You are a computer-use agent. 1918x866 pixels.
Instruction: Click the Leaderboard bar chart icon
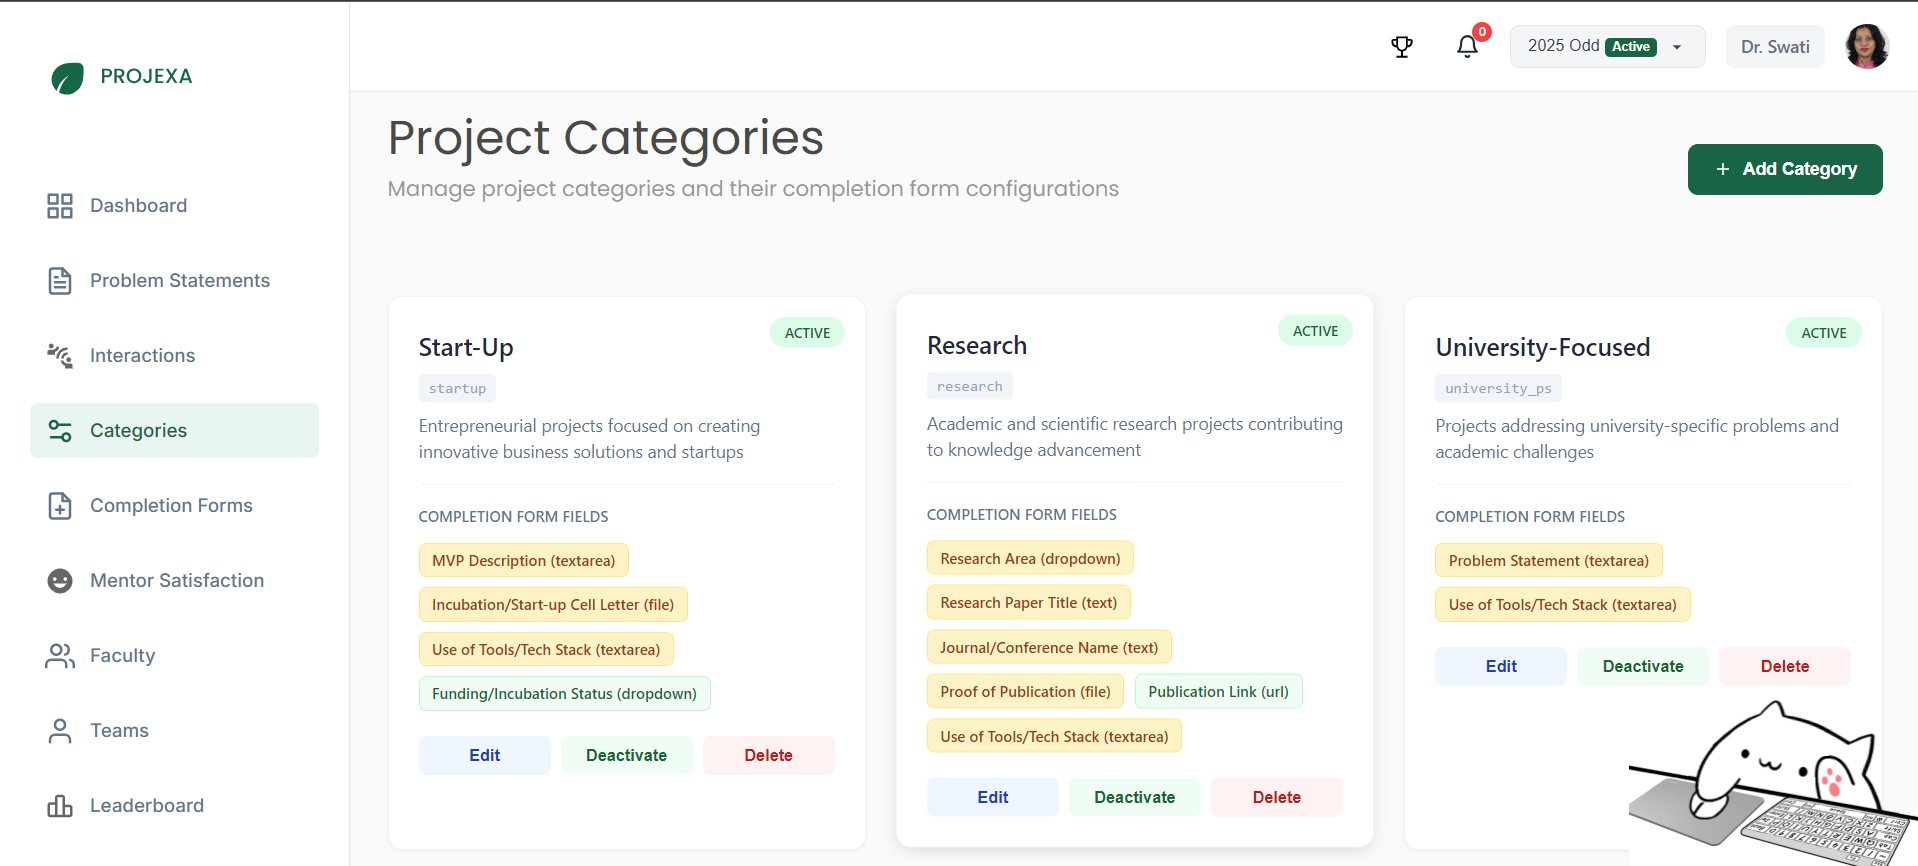60,806
